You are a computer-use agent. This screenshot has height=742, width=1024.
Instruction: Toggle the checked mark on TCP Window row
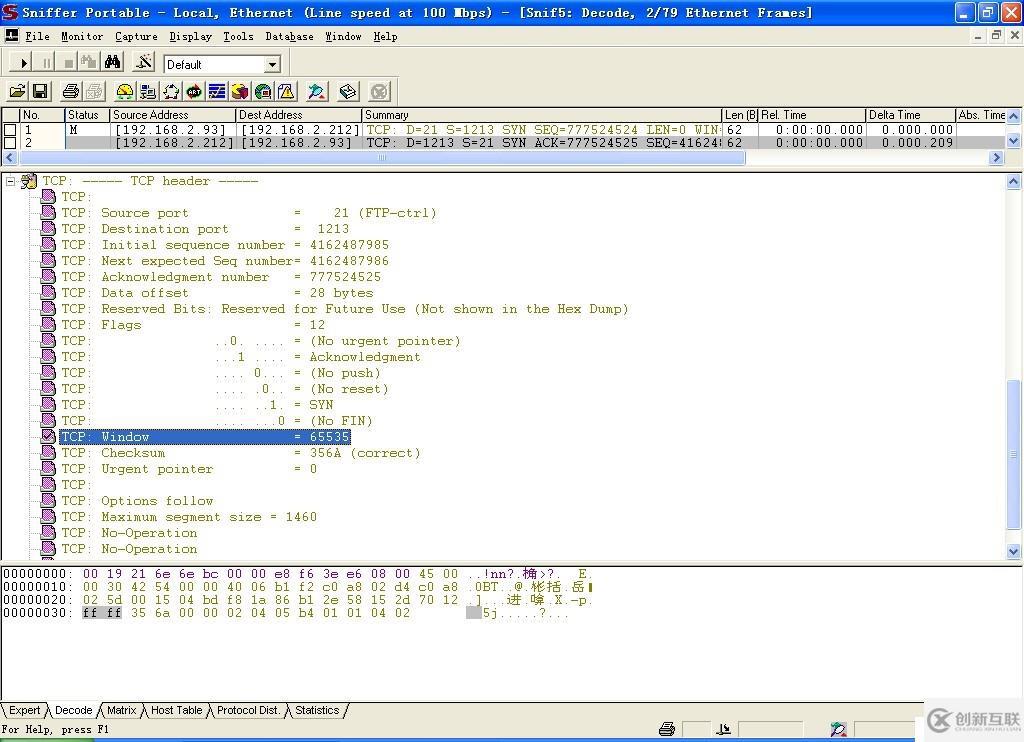pyautogui.click(x=48, y=436)
